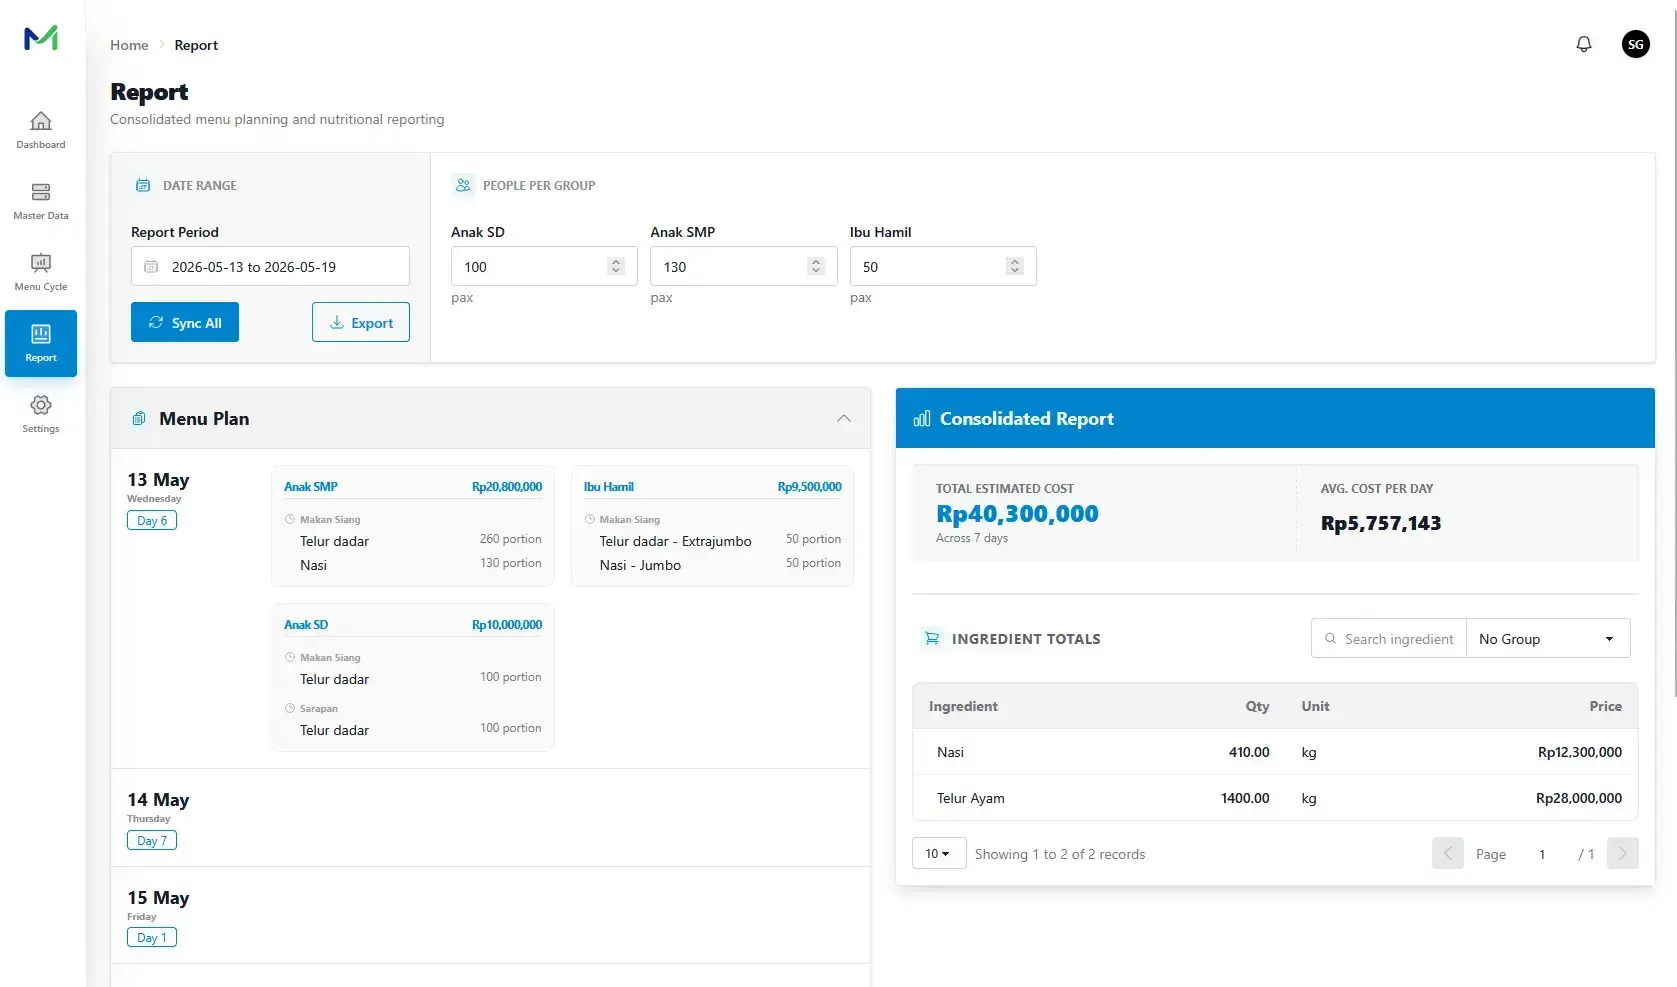Image resolution: width=1677 pixels, height=987 pixels.
Task: Navigate to Home breadcrumb
Action: (129, 45)
